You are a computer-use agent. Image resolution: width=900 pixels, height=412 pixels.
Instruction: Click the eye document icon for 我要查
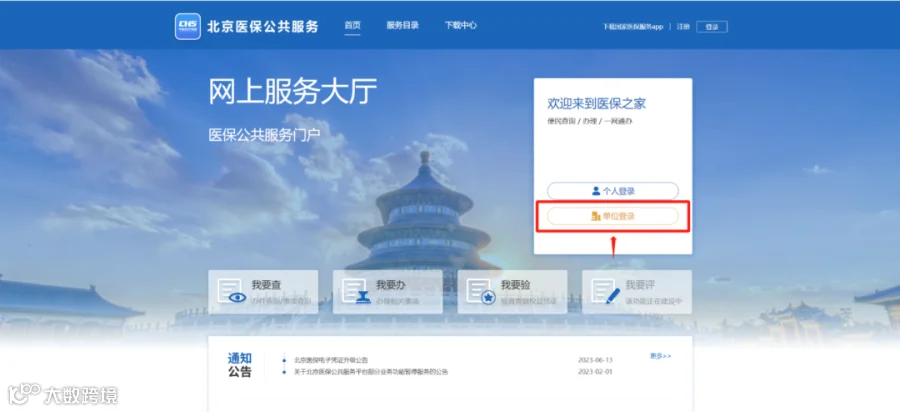click(232, 291)
